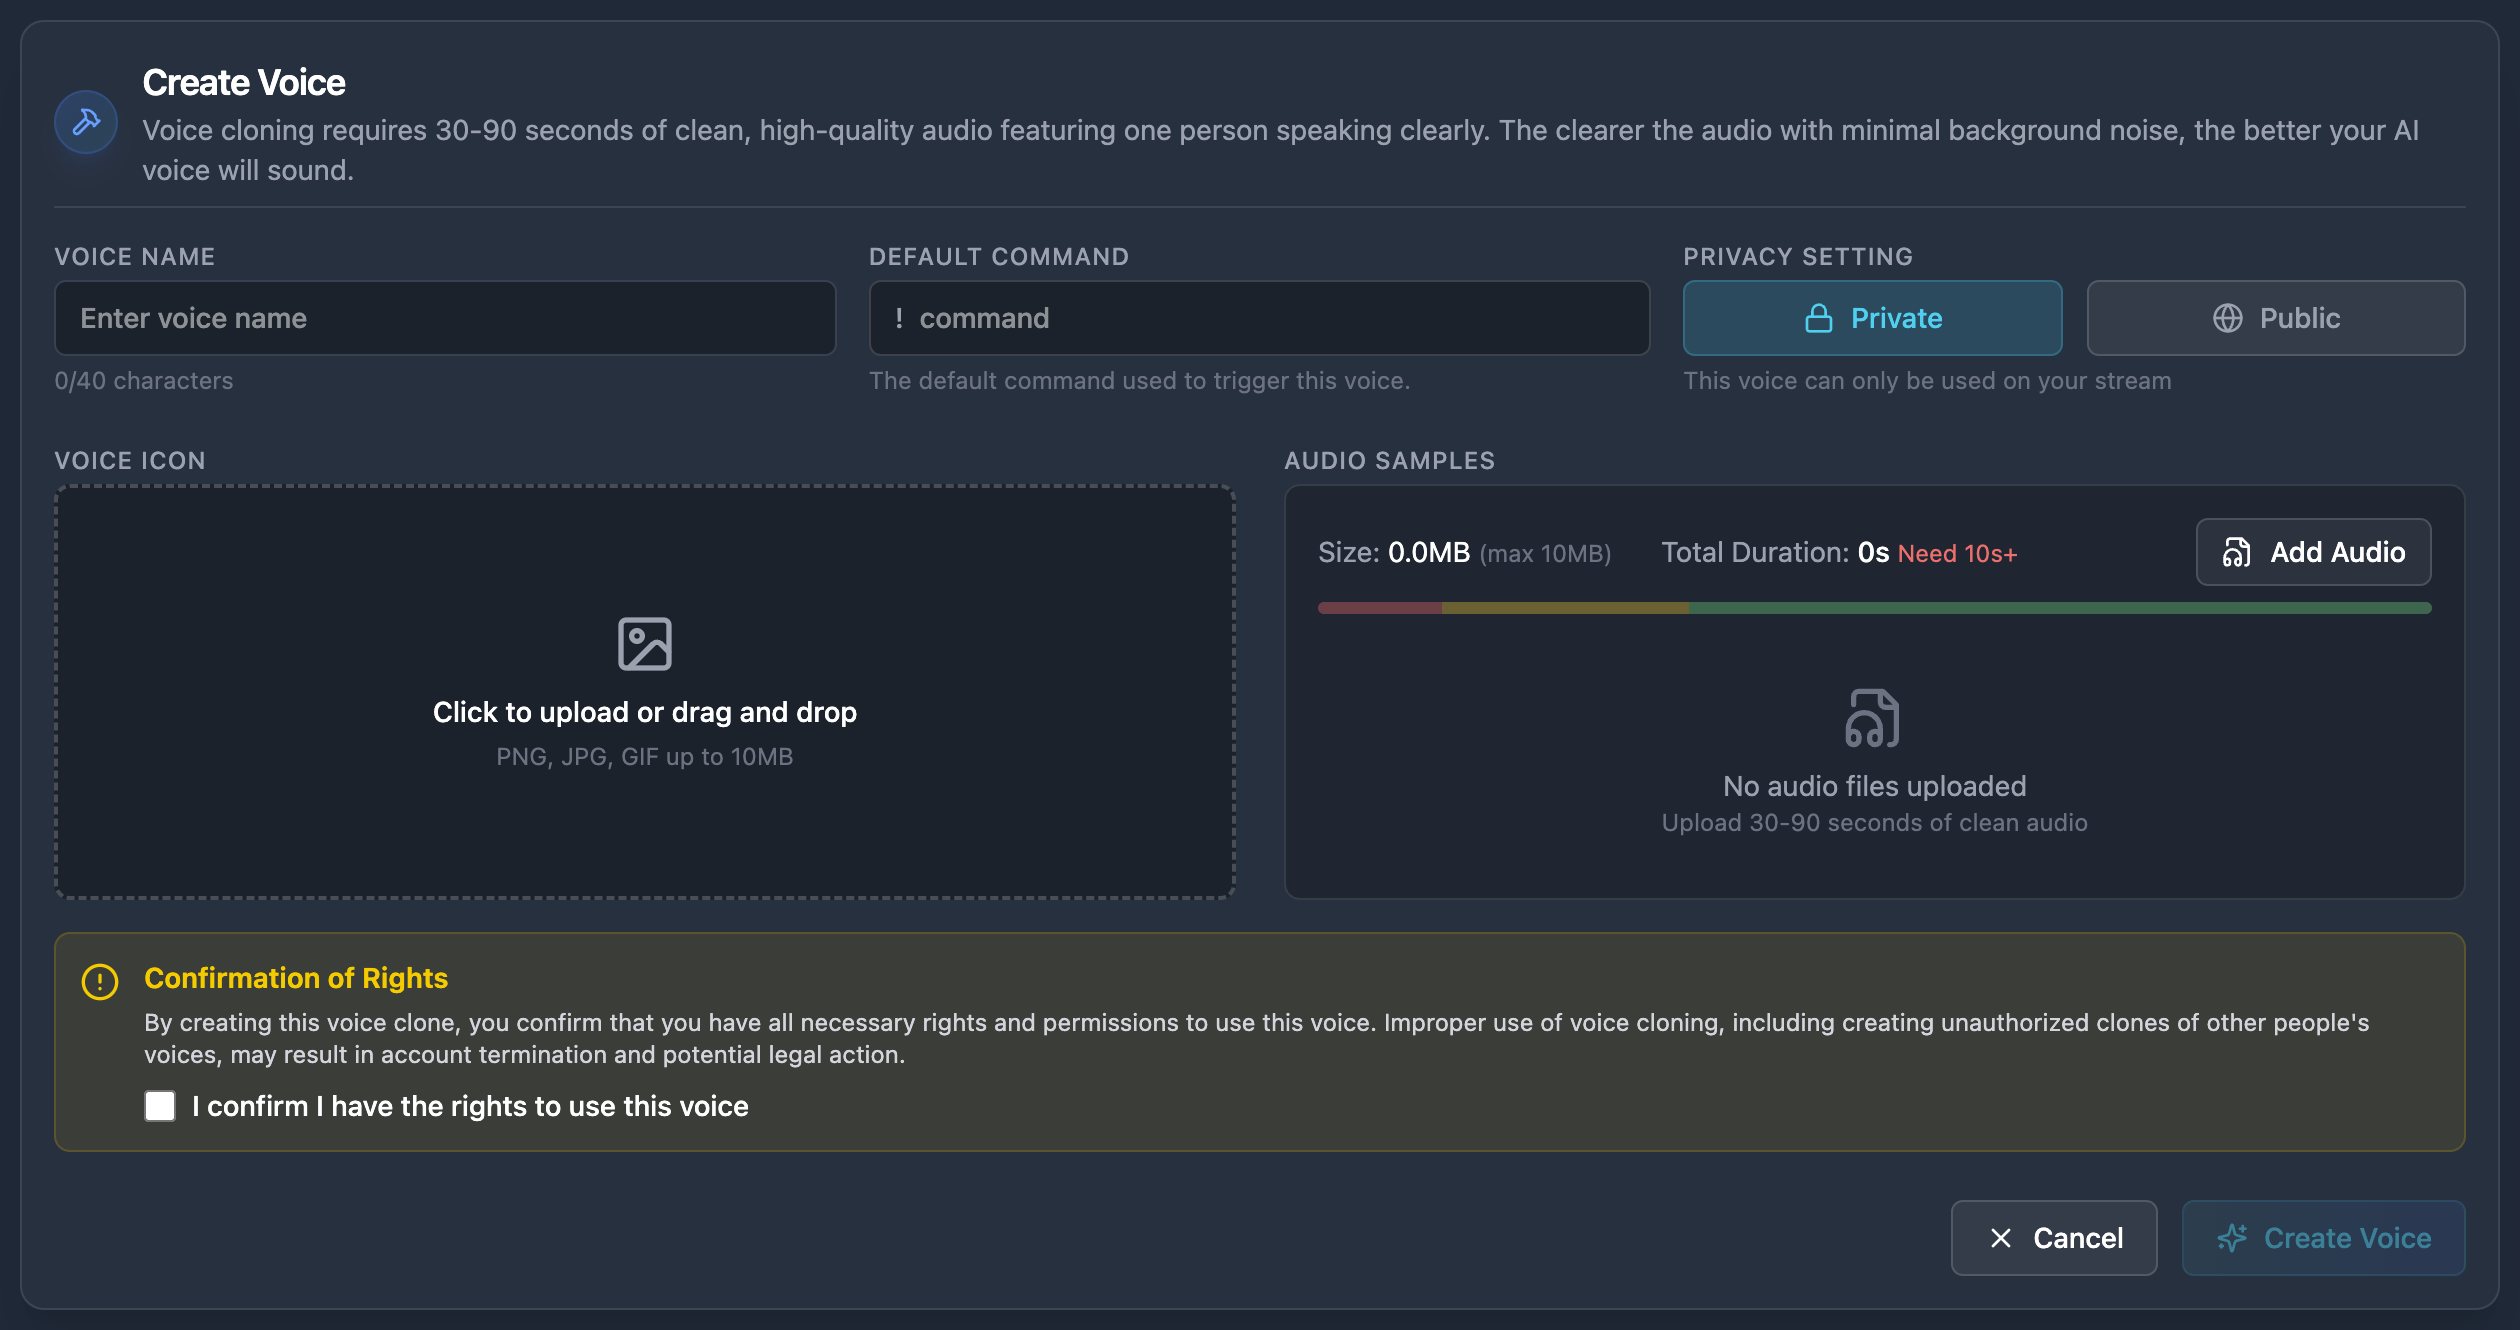
Task: Click the empty audio file placeholder icon
Action: pyautogui.click(x=1873, y=718)
